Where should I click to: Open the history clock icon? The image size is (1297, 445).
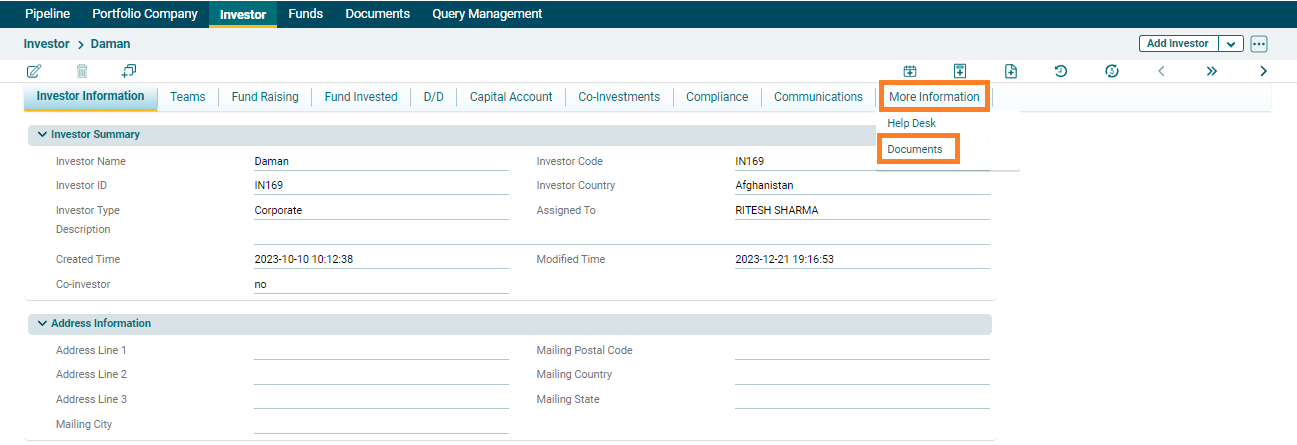tap(1061, 71)
